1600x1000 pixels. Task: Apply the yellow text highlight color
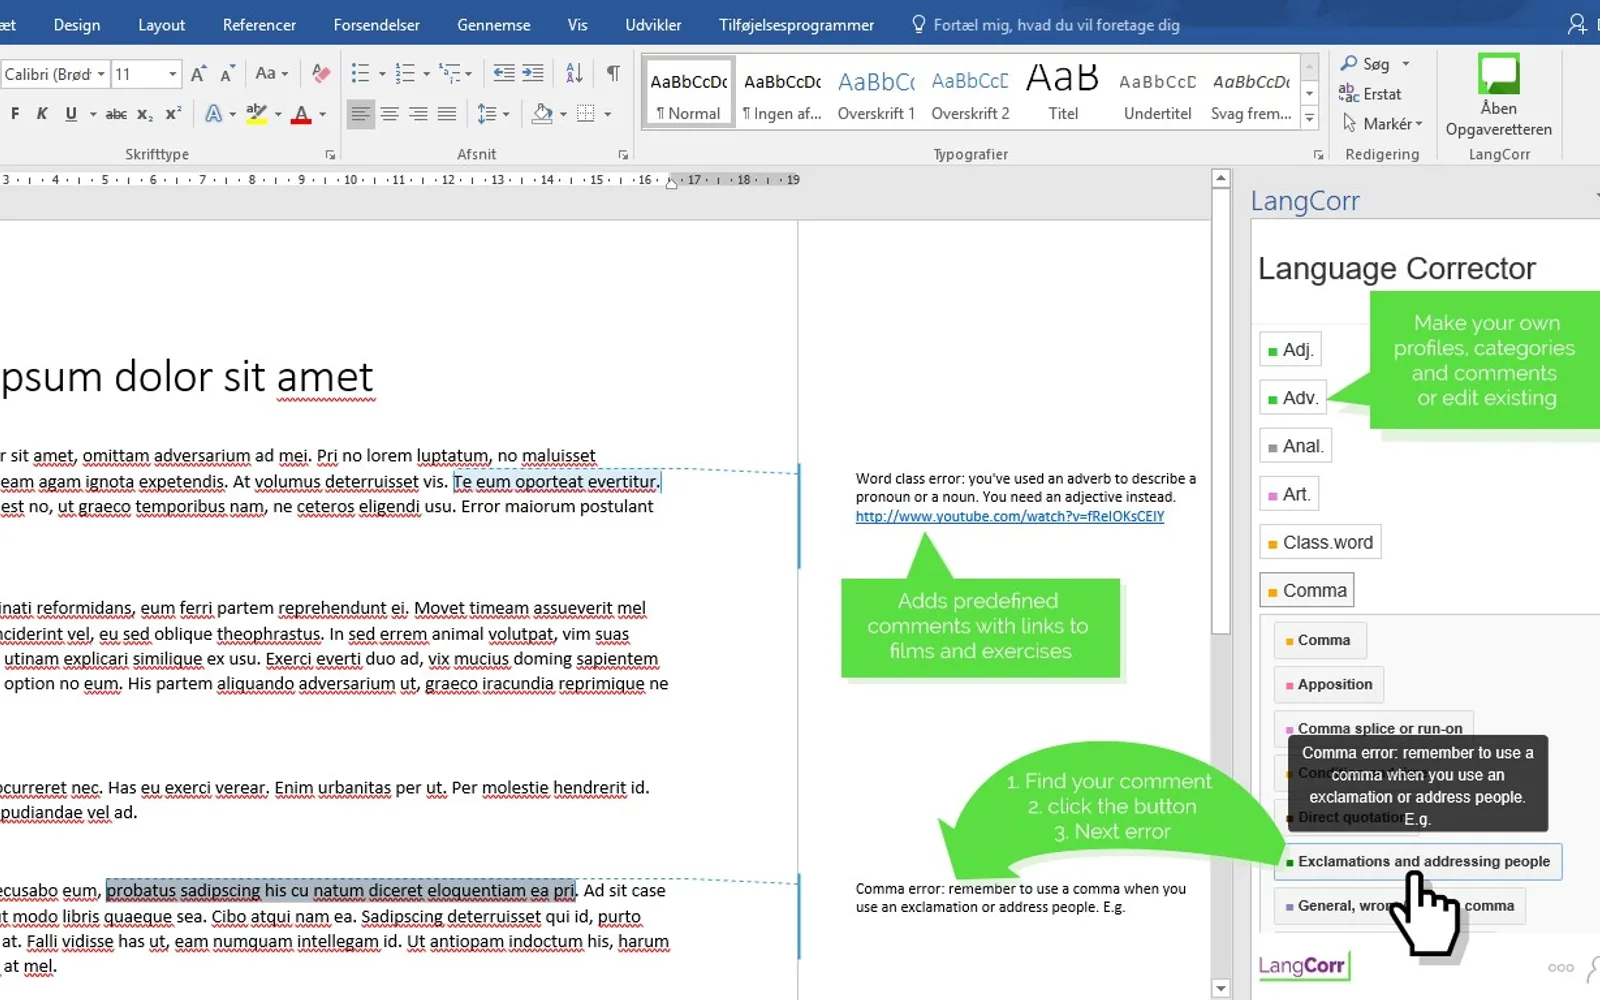point(256,114)
